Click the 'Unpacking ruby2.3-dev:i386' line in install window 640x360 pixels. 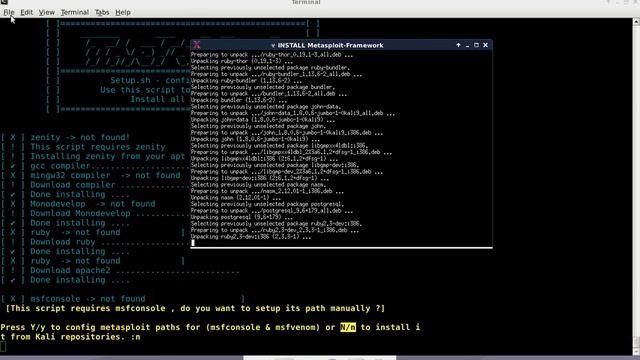(251, 237)
